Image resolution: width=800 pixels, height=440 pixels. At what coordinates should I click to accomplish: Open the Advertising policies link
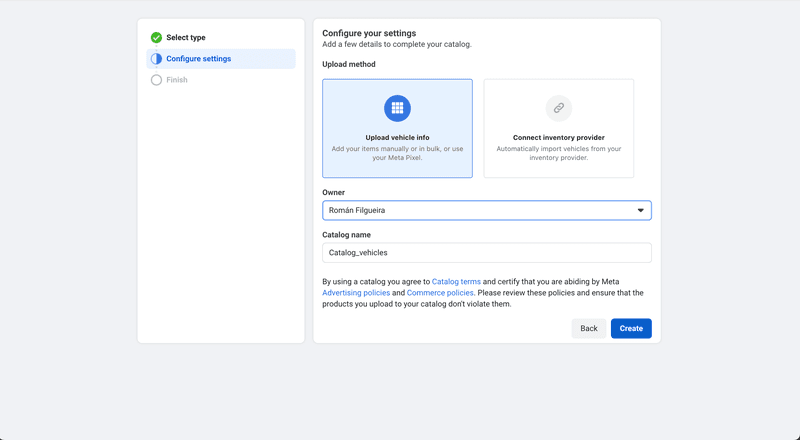pos(356,292)
